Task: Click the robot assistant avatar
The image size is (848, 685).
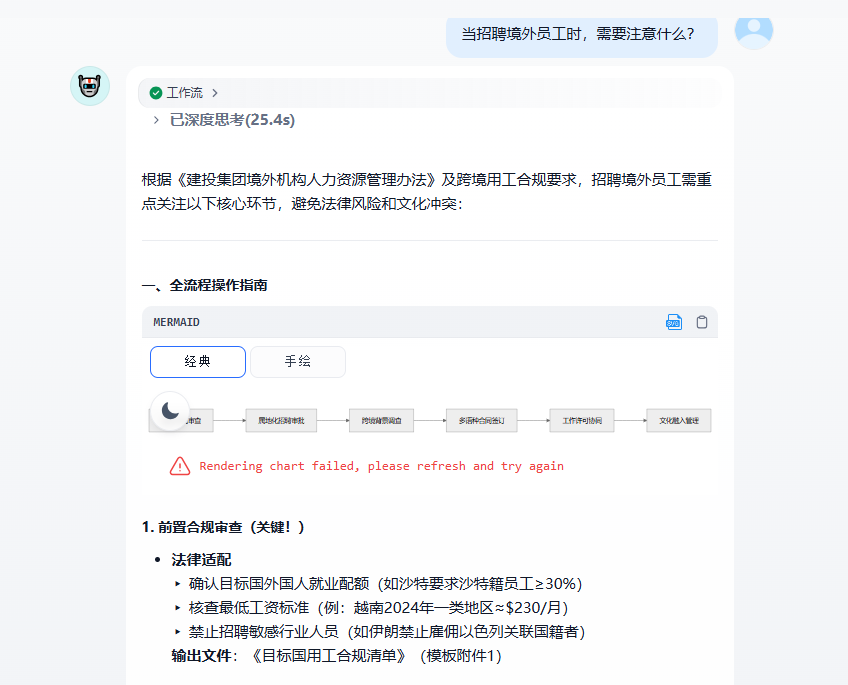Action: point(90,87)
